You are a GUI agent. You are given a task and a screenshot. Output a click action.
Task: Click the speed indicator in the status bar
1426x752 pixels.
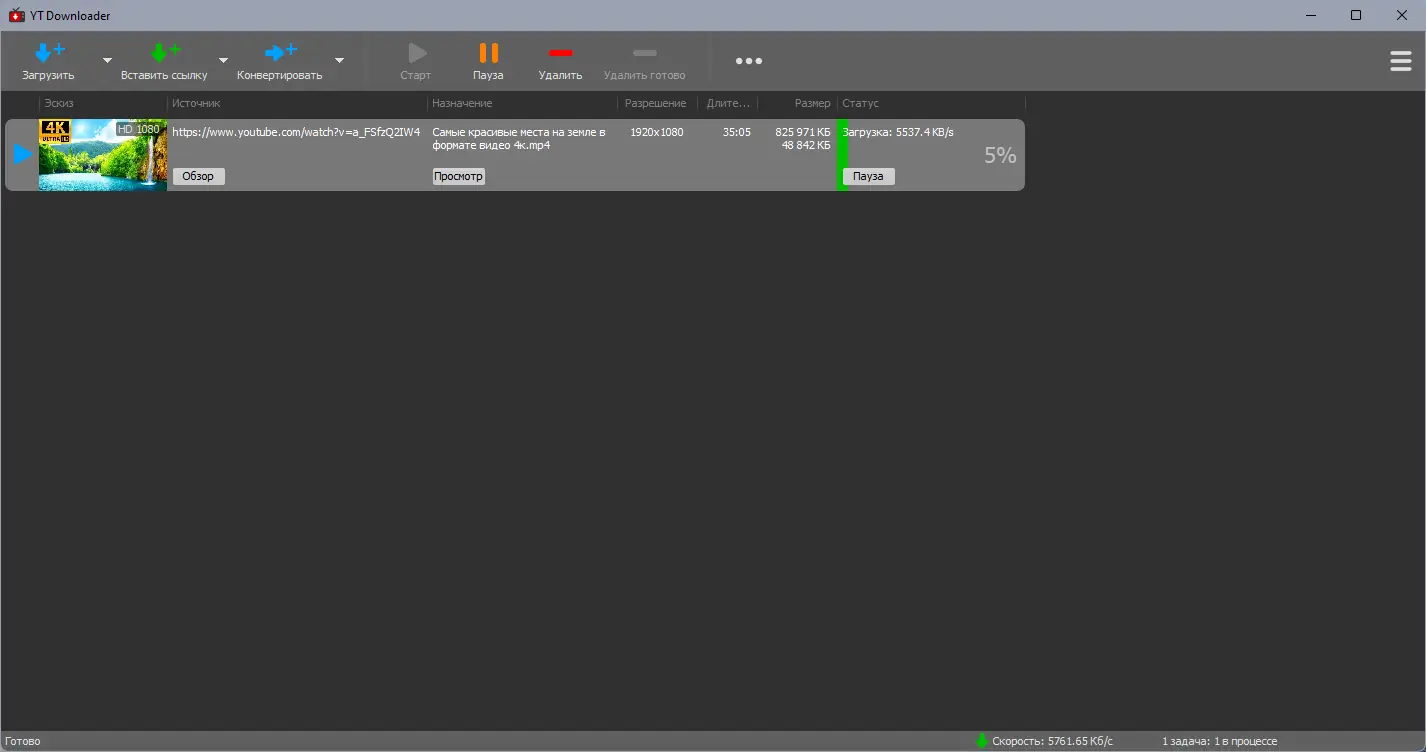(1048, 741)
